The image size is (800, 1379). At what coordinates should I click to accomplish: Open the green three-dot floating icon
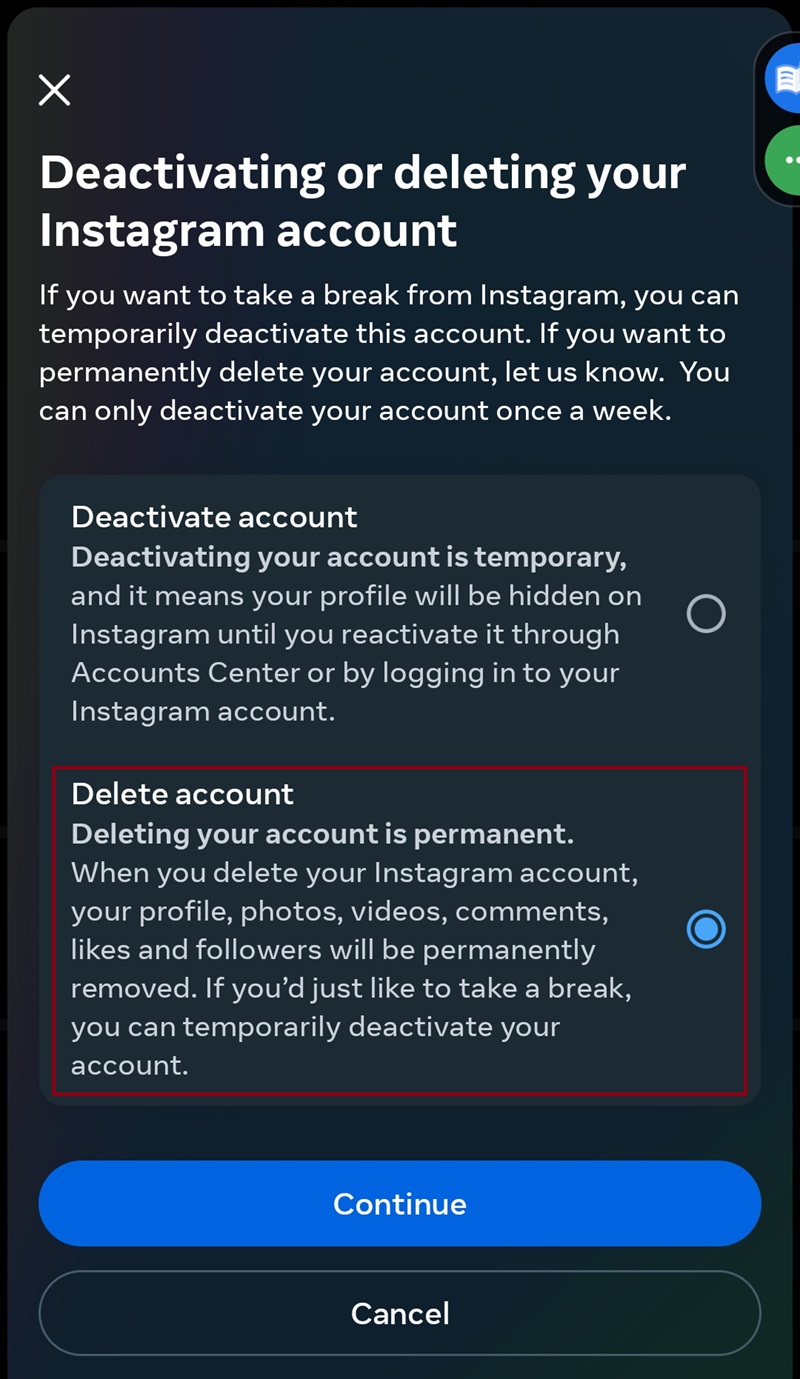click(784, 160)
